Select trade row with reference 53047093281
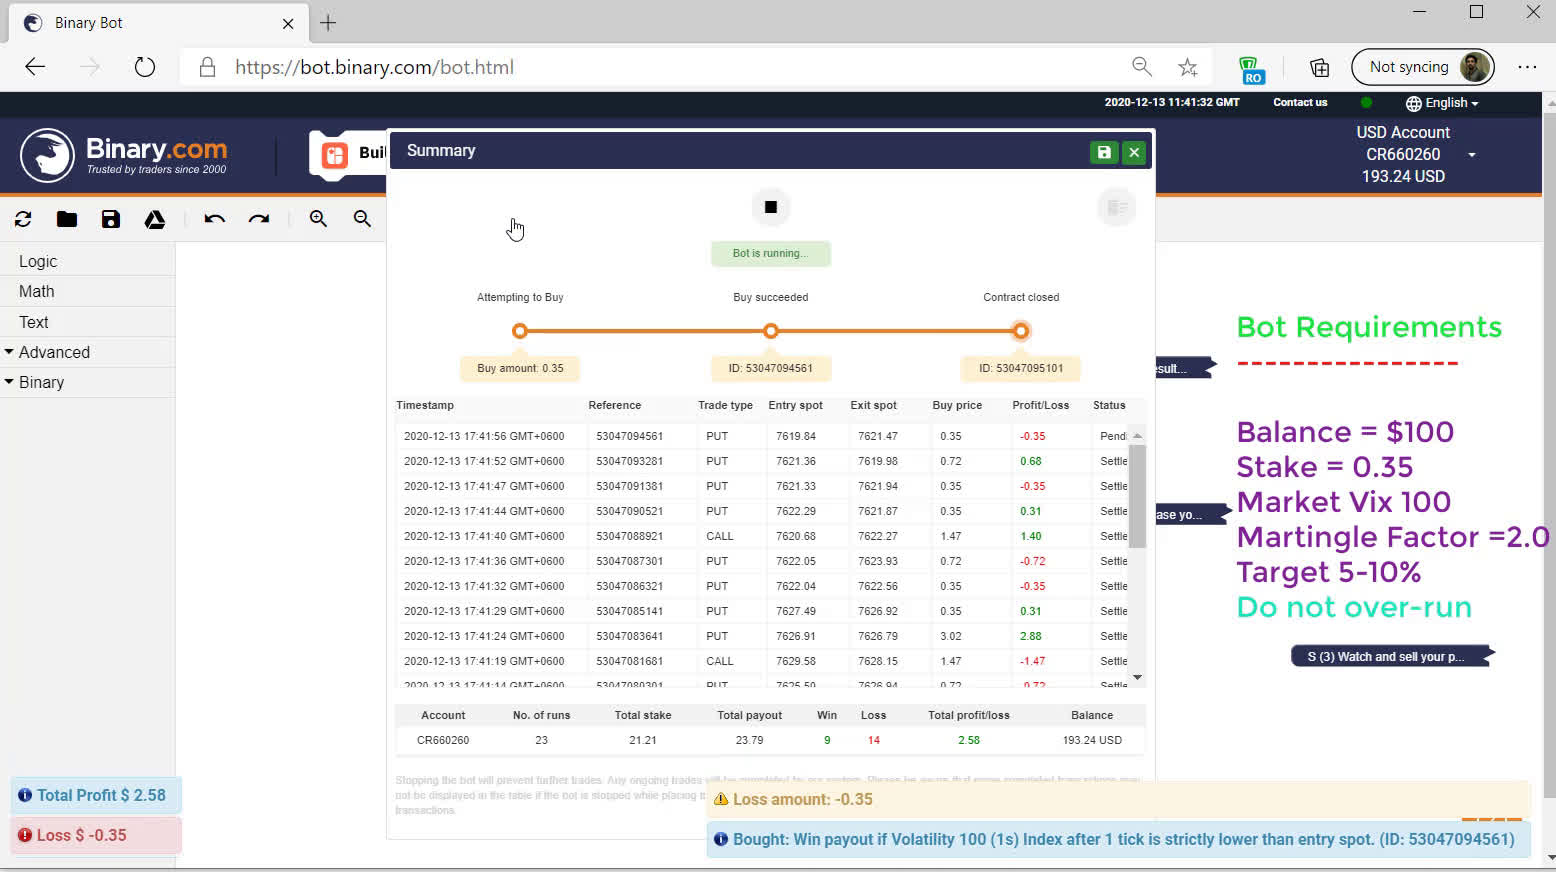Screen dimensions: 1556x872 [764, 461]
